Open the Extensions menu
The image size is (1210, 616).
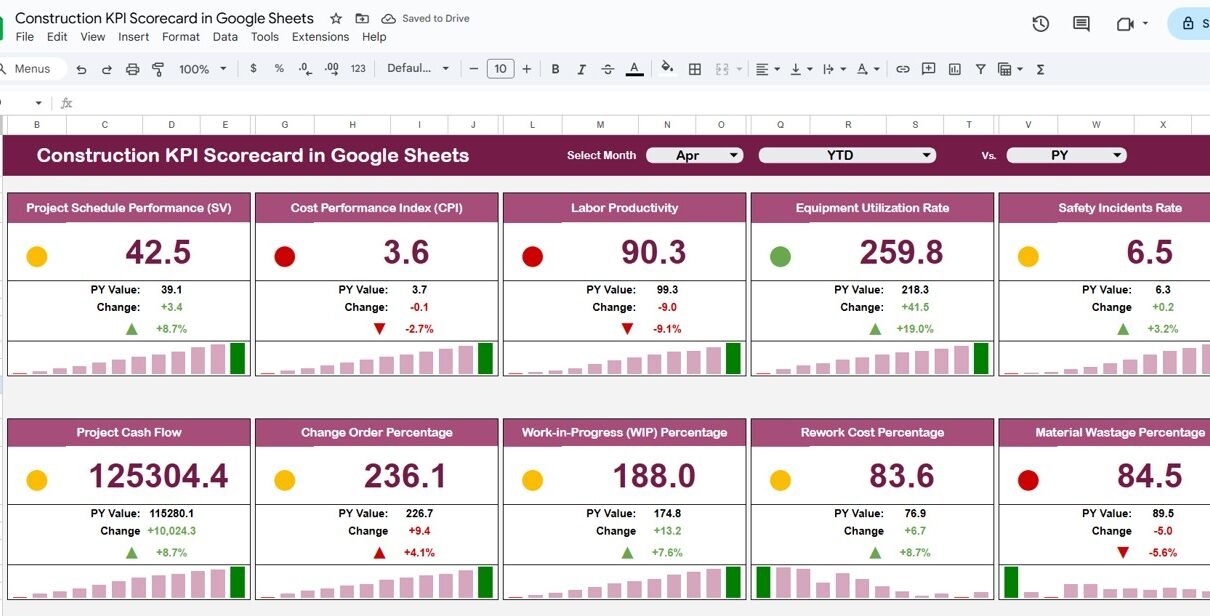pyautogui.click(x=320, y=37)
